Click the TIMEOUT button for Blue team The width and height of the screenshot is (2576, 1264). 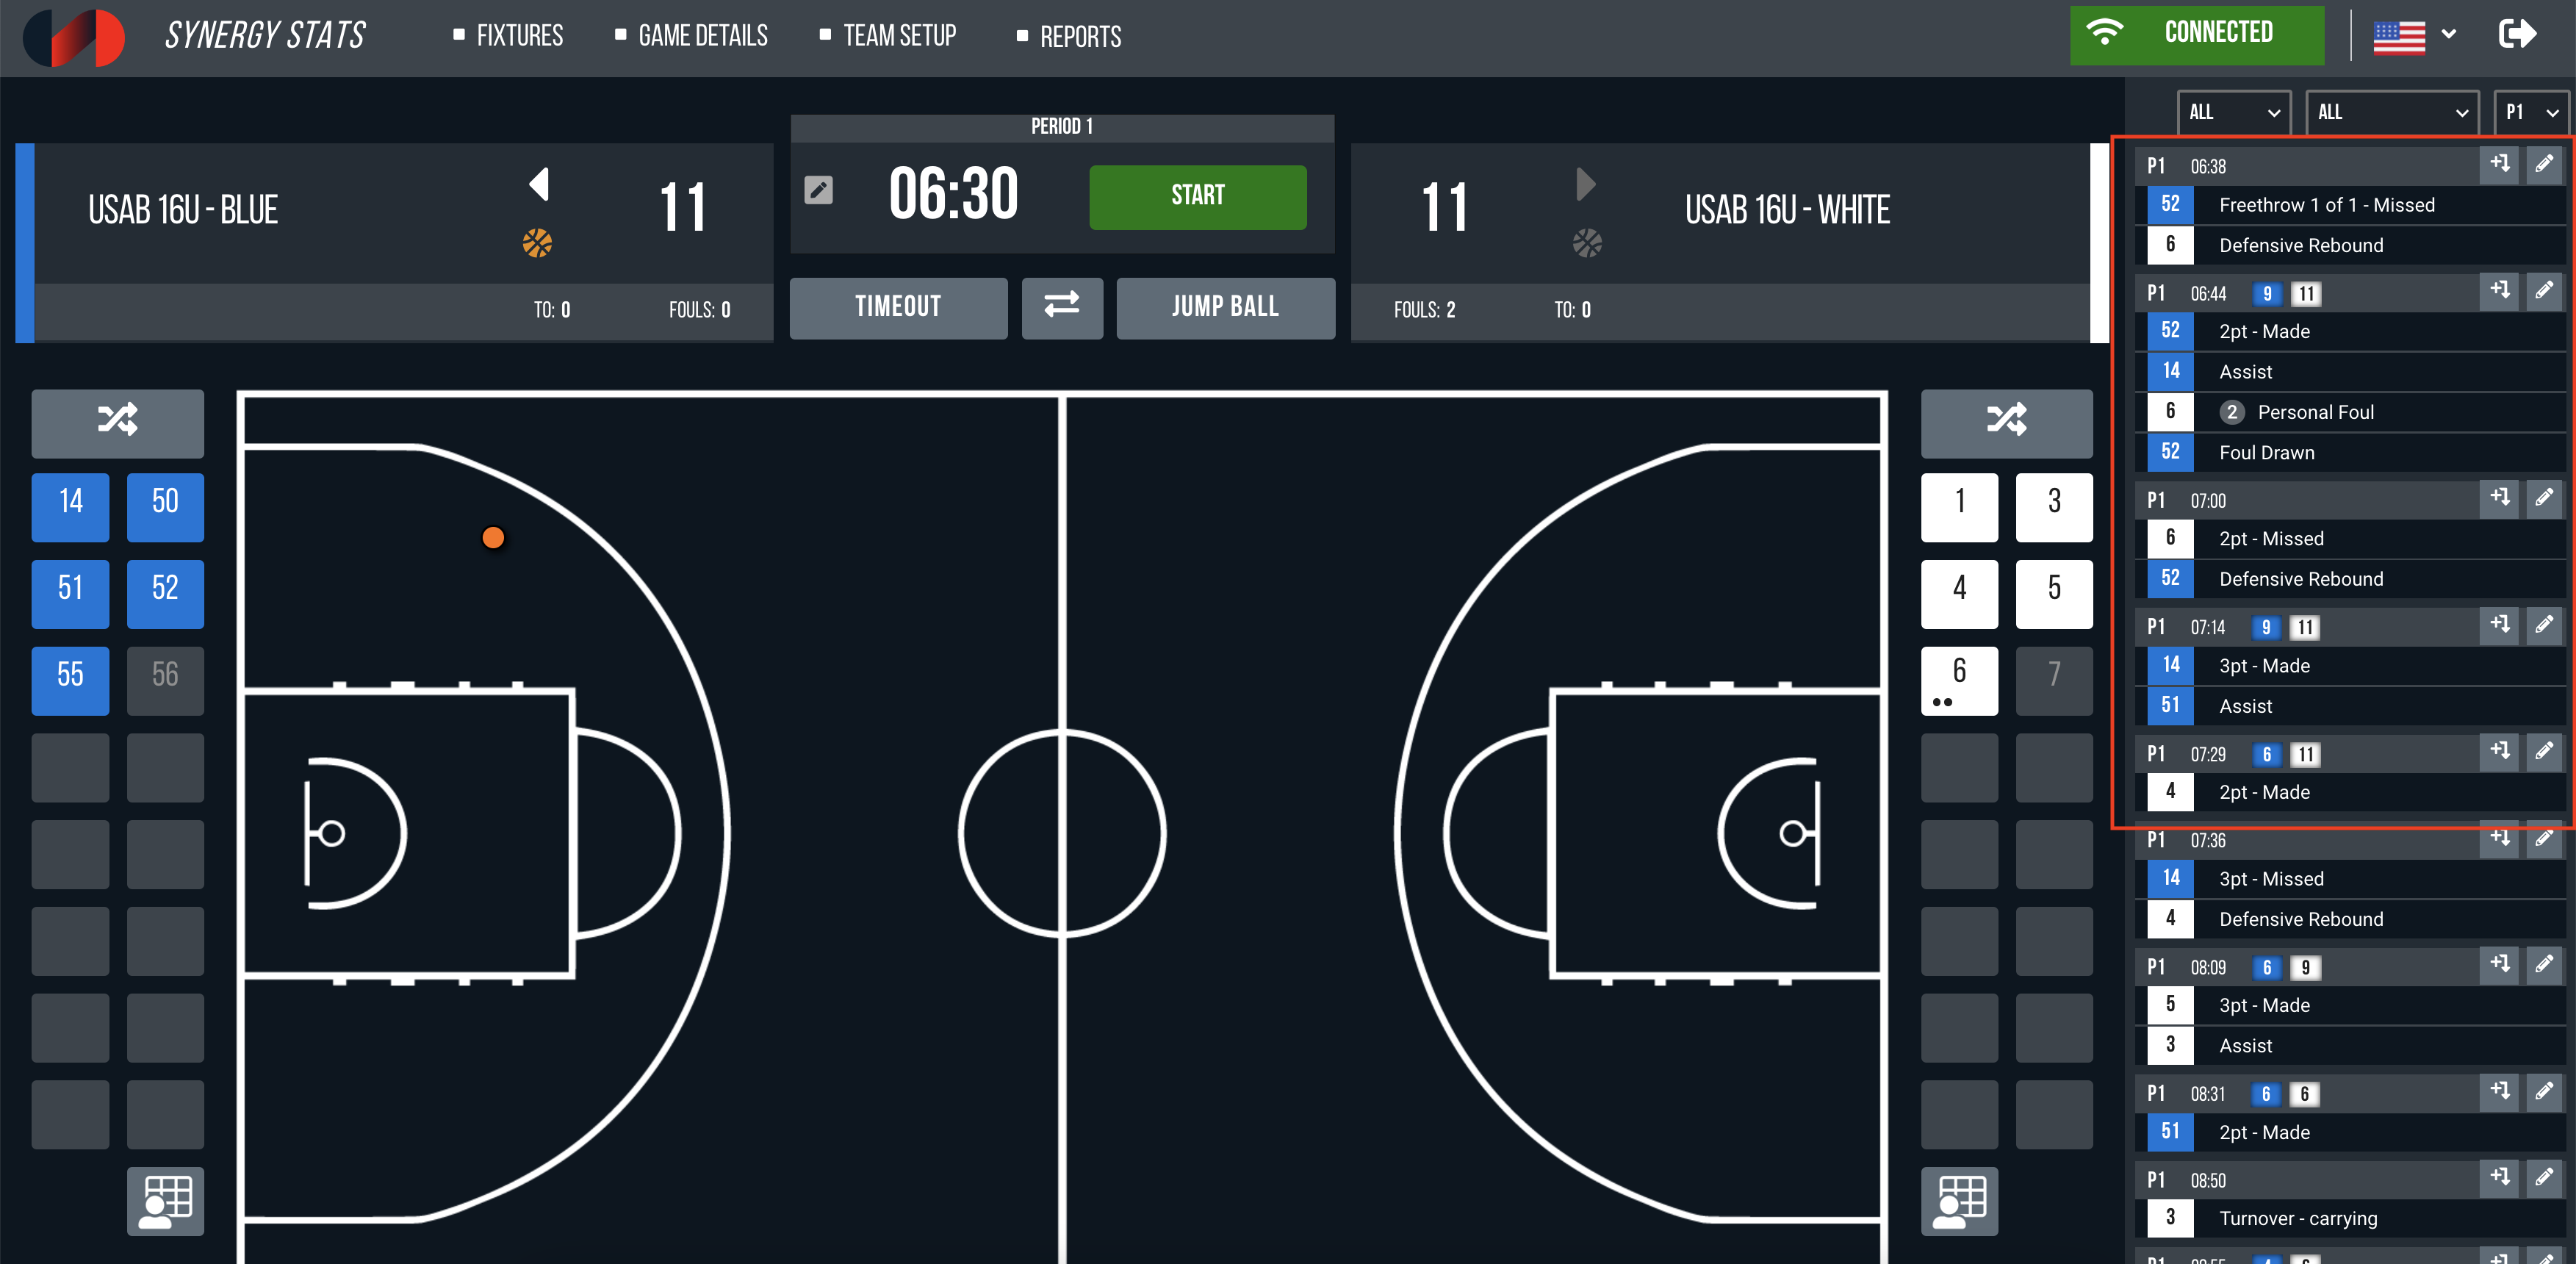[900, 306]
